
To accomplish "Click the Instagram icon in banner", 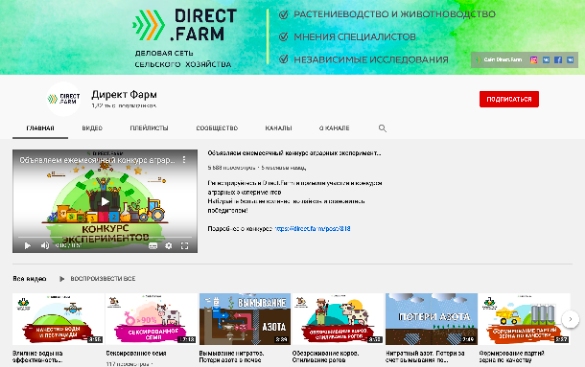I will pos(534,60).
